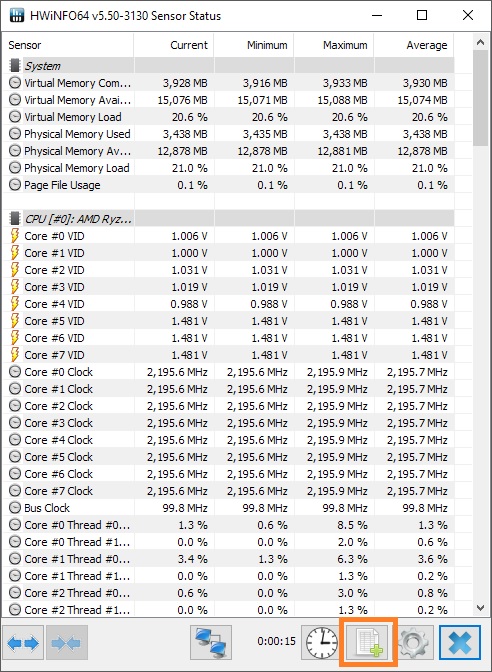Click the clock reset timer icon
The height and width of the screenshot is (672, 492).
[322, 642]
